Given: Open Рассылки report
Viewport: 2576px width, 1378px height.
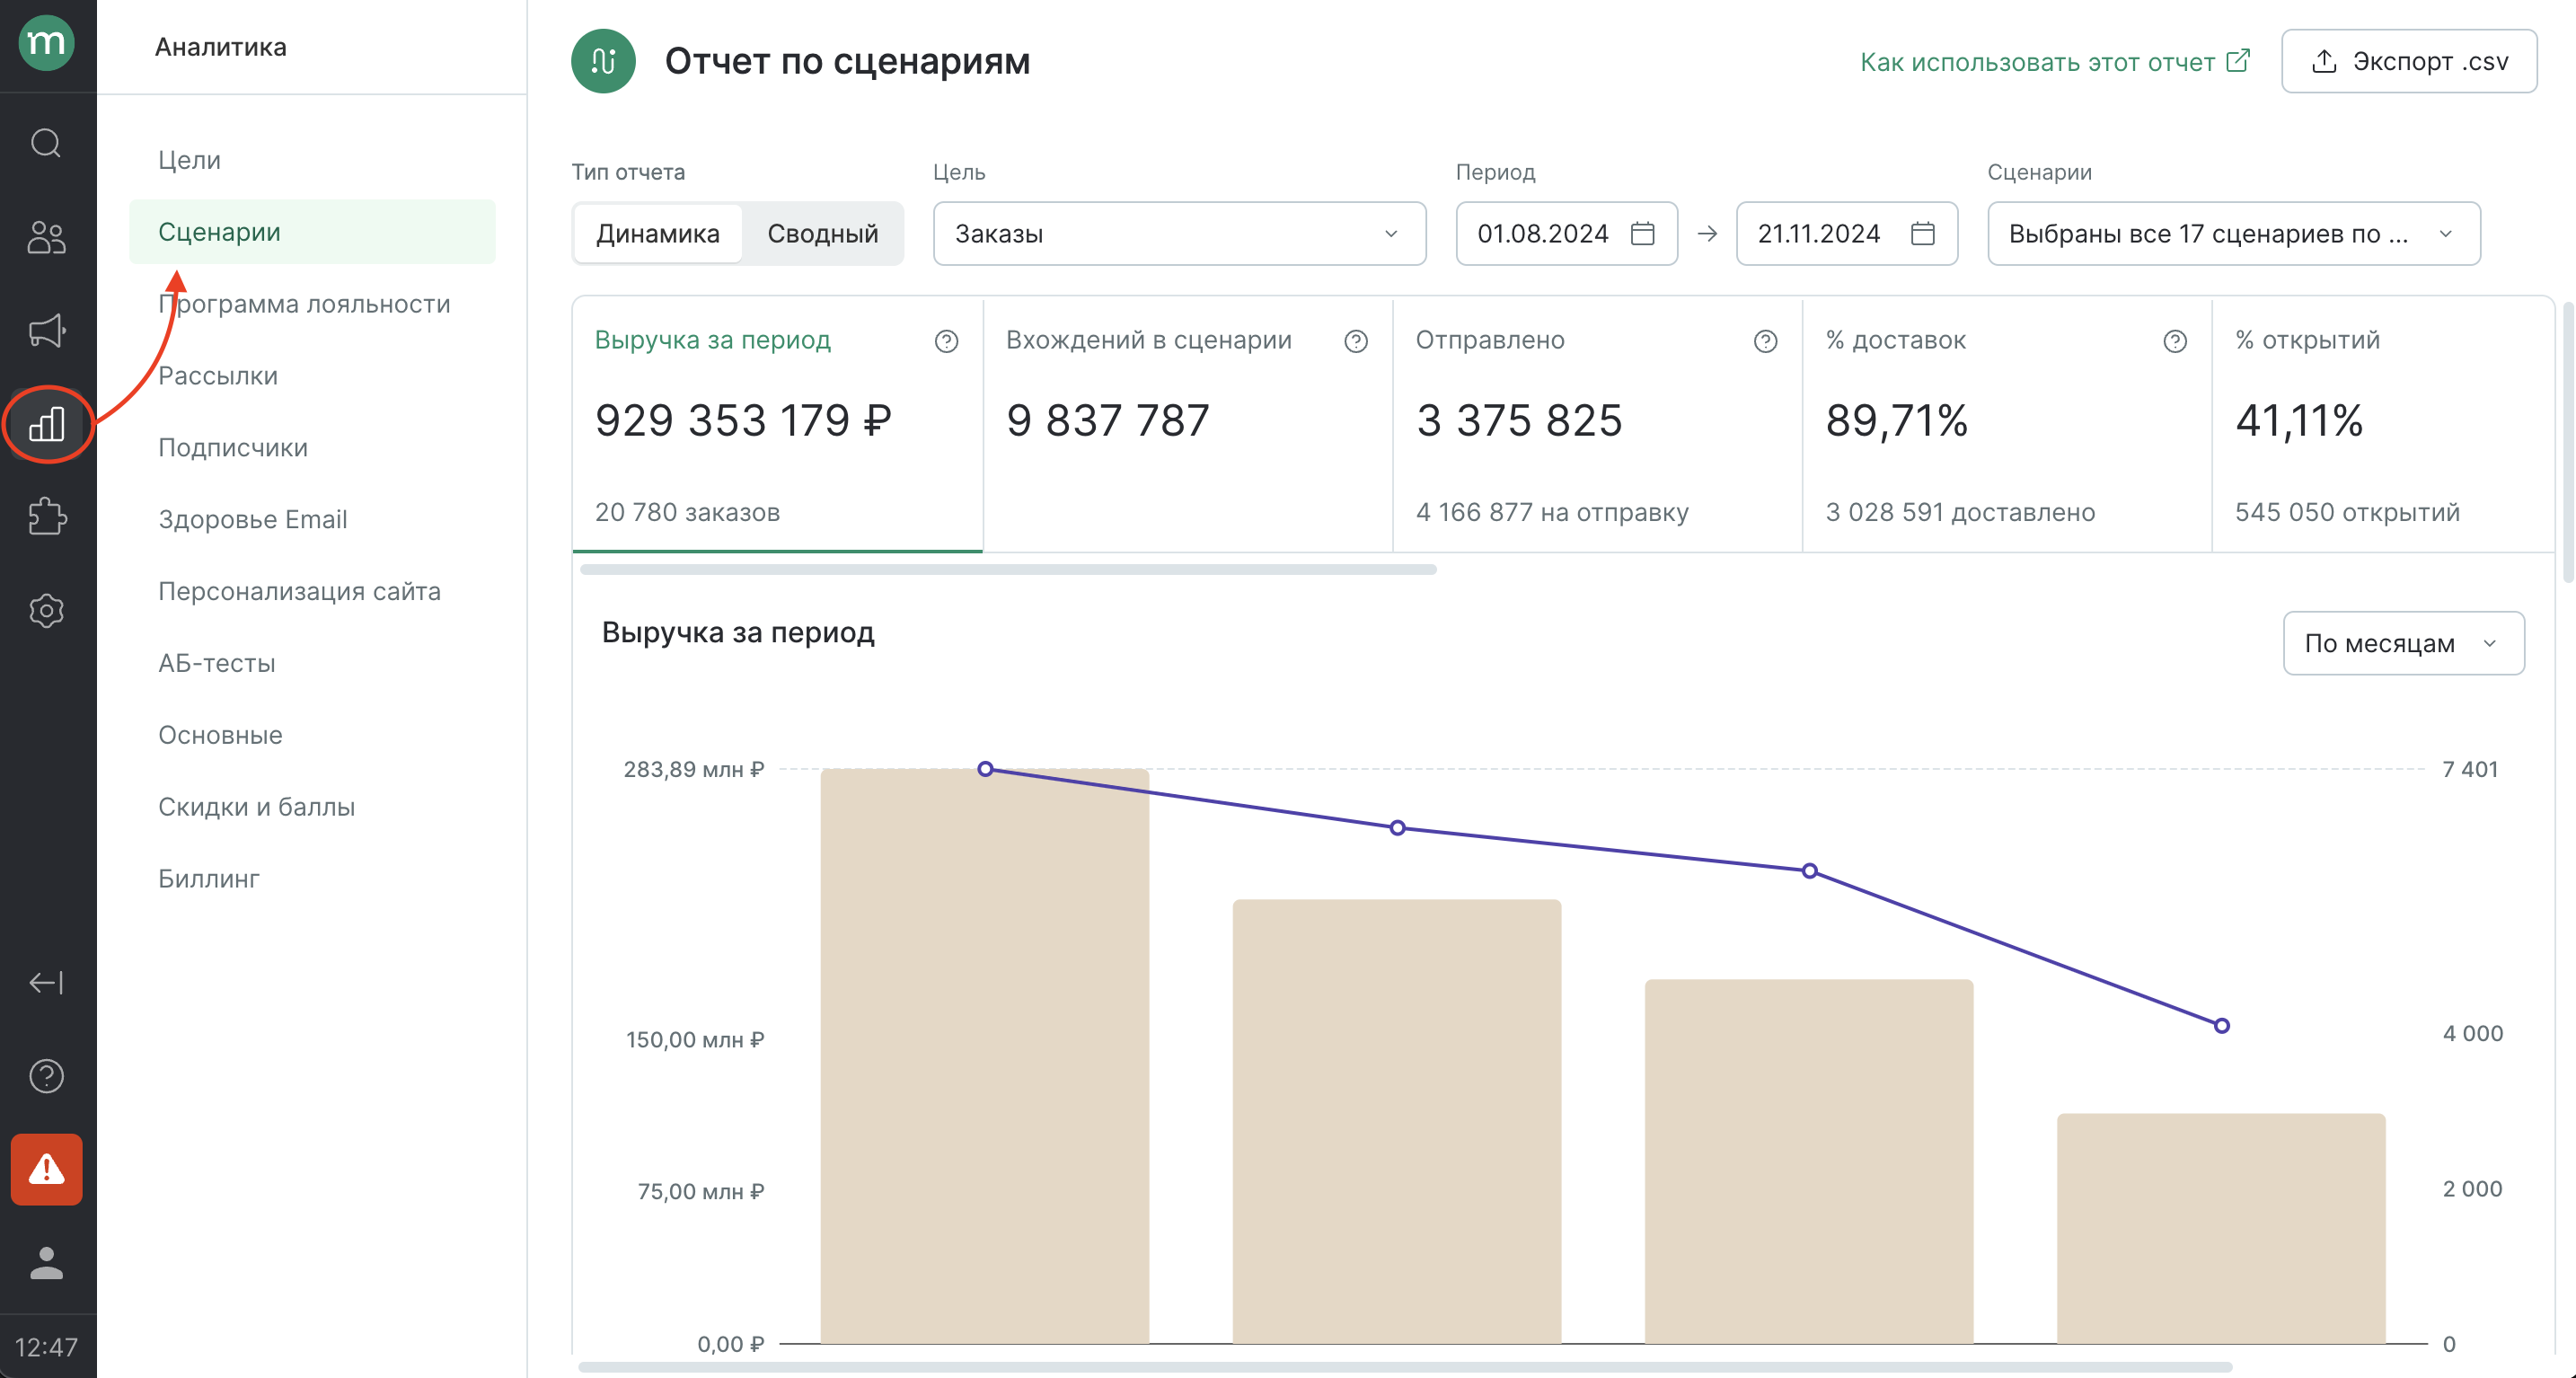Looking at the screenshot, I should 218,376.
